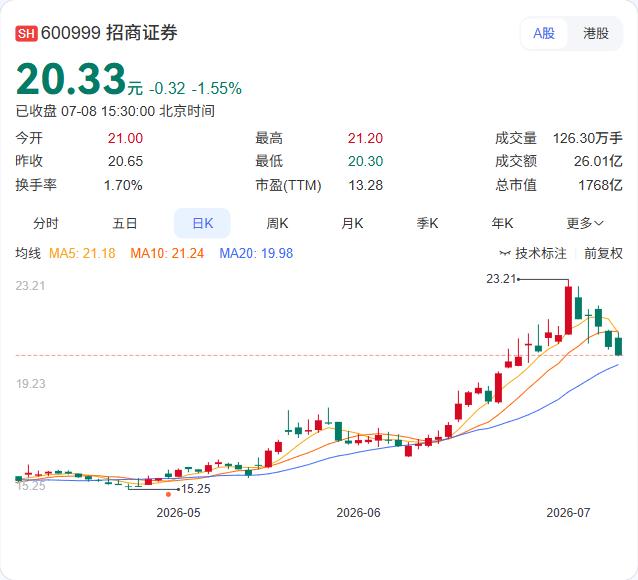Select the 周K chart tab
The width and height of the screenshot is (638, 580).
[x=277, y=223]
